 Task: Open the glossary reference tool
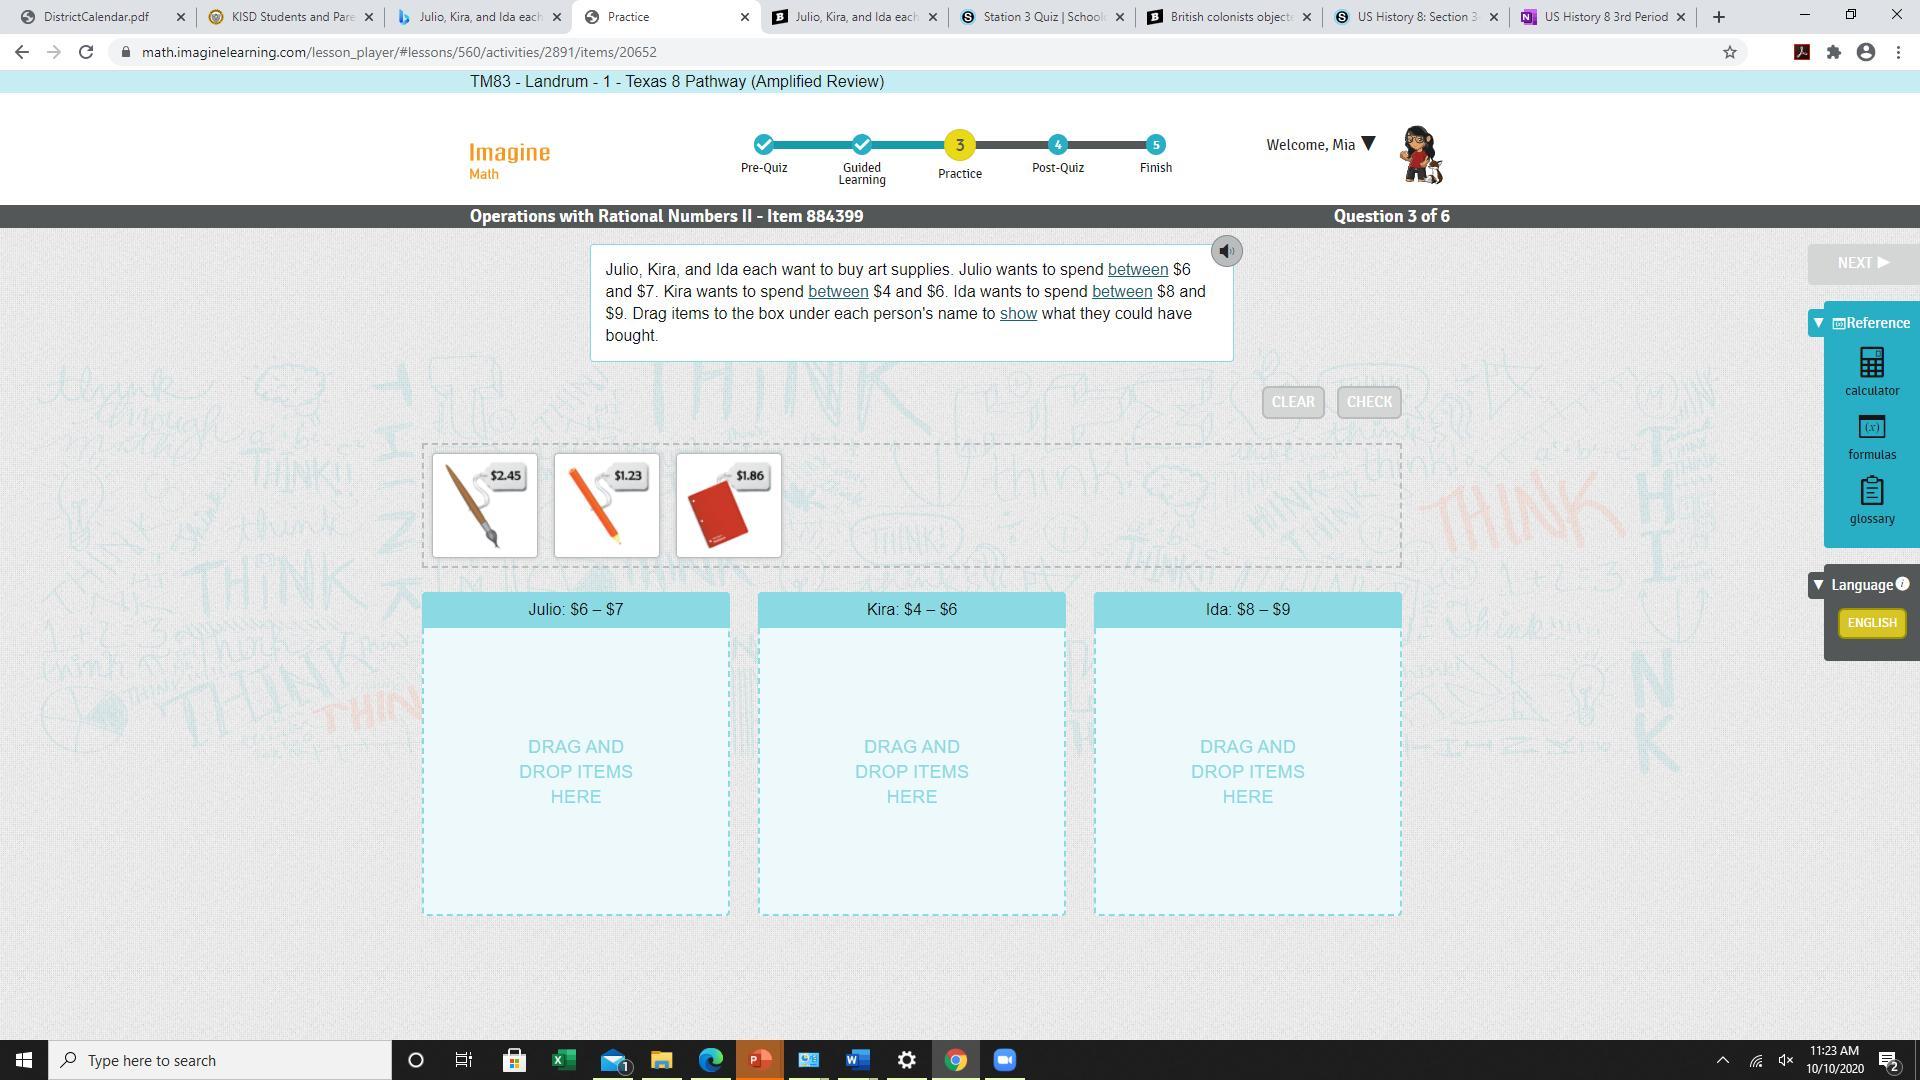coord(1871,500)
